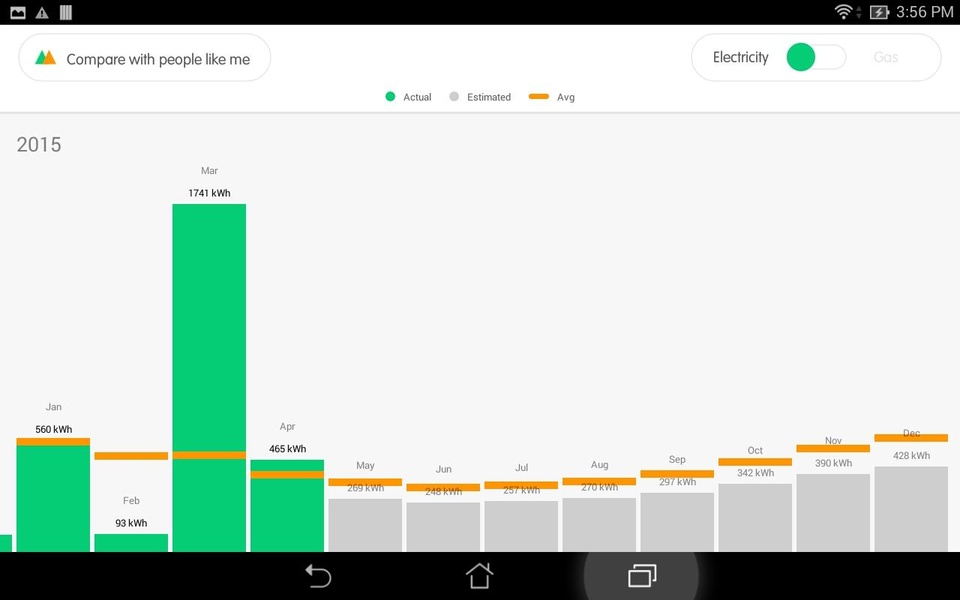The width and height of the screenshot is (960, 600).
Task: Tap the green Actual legend dot
Action: coord(390,96)
